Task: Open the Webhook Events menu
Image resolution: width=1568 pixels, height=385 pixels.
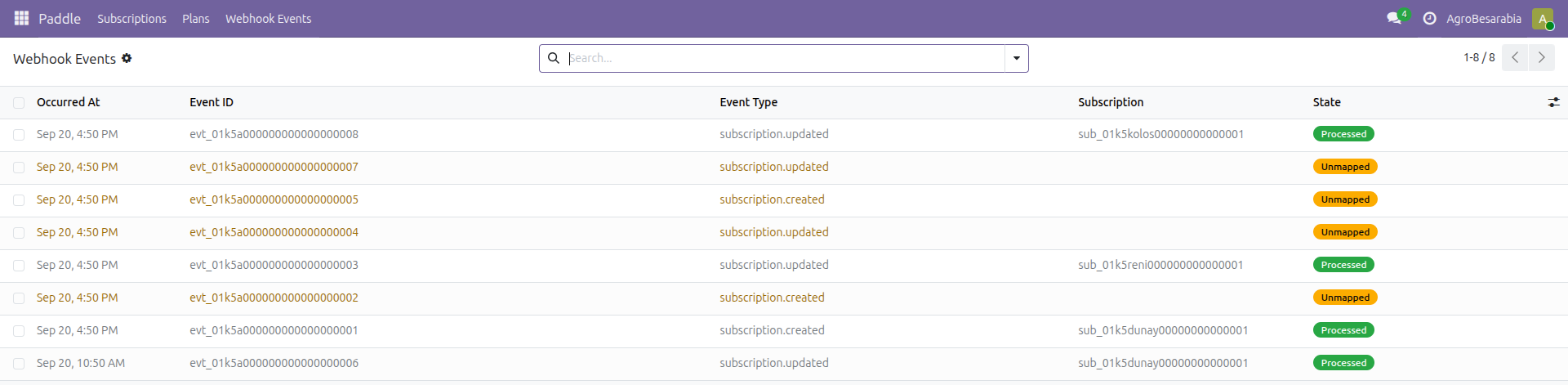Action: (x=268, y=18)
